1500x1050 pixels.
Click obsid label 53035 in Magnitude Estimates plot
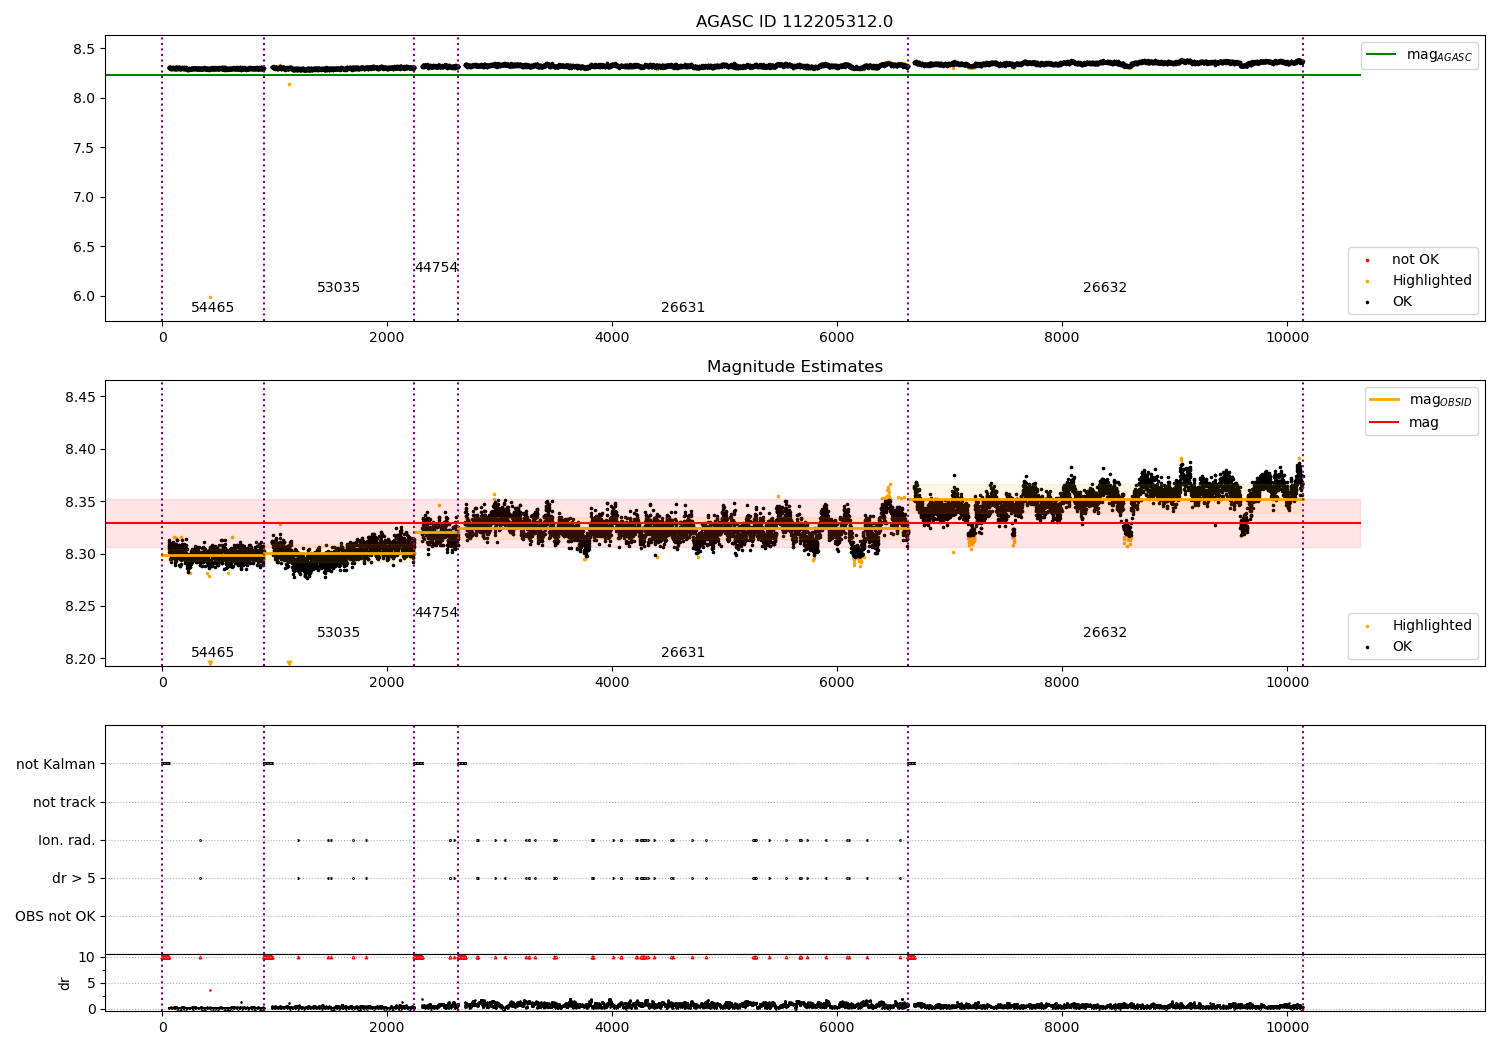pyautogui.click(x=338, y=633)
